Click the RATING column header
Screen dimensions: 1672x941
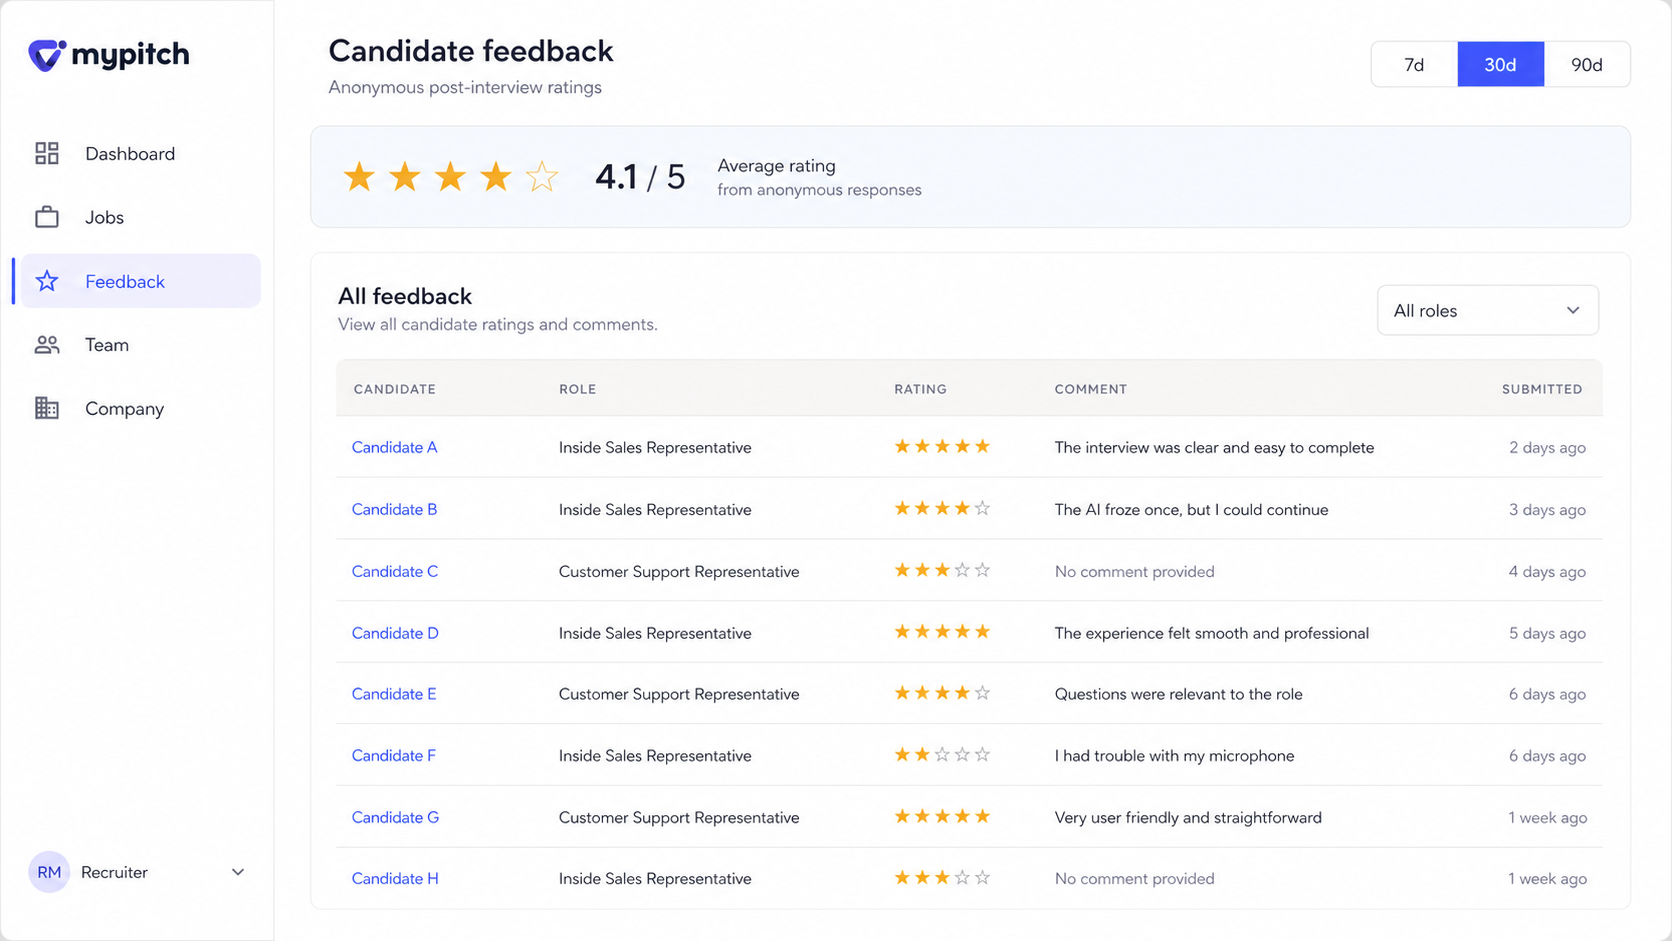pyautogui.click(x=920, y=389)
